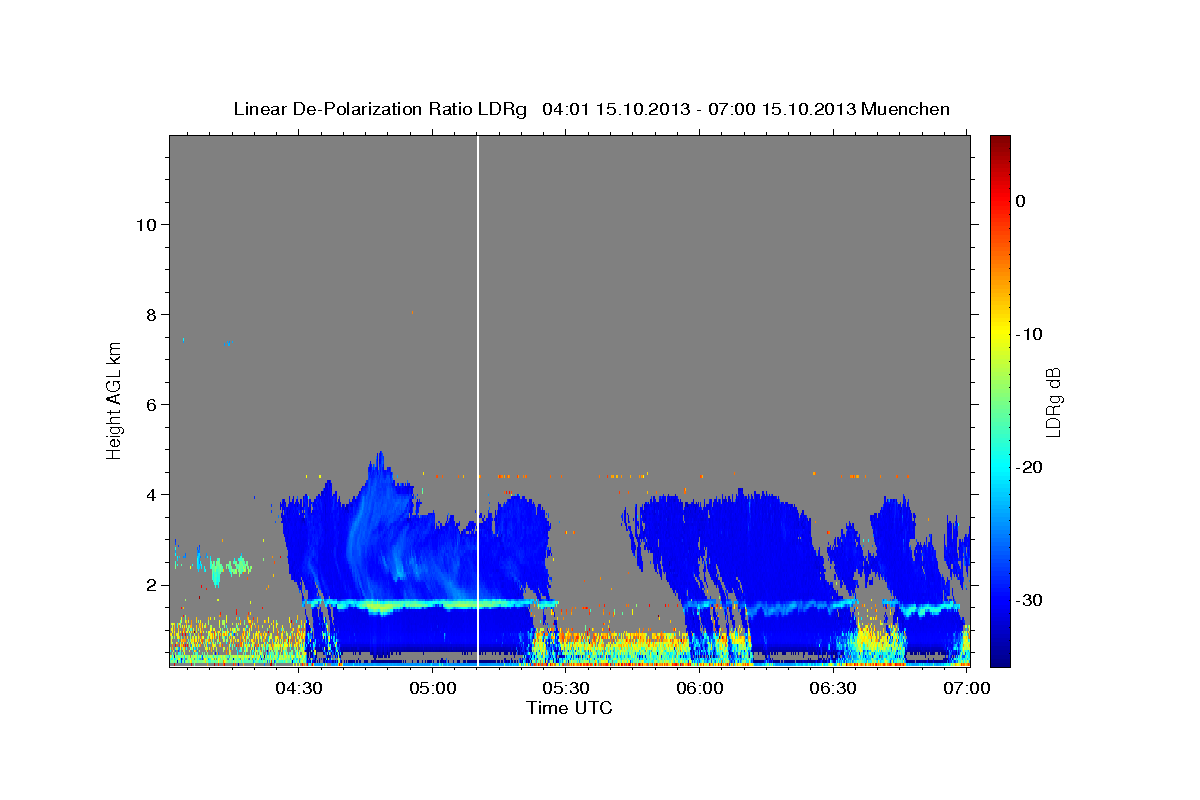Click the 06:30 time tick label
Screen dimensions: 1200x800
tap(834, 688)
